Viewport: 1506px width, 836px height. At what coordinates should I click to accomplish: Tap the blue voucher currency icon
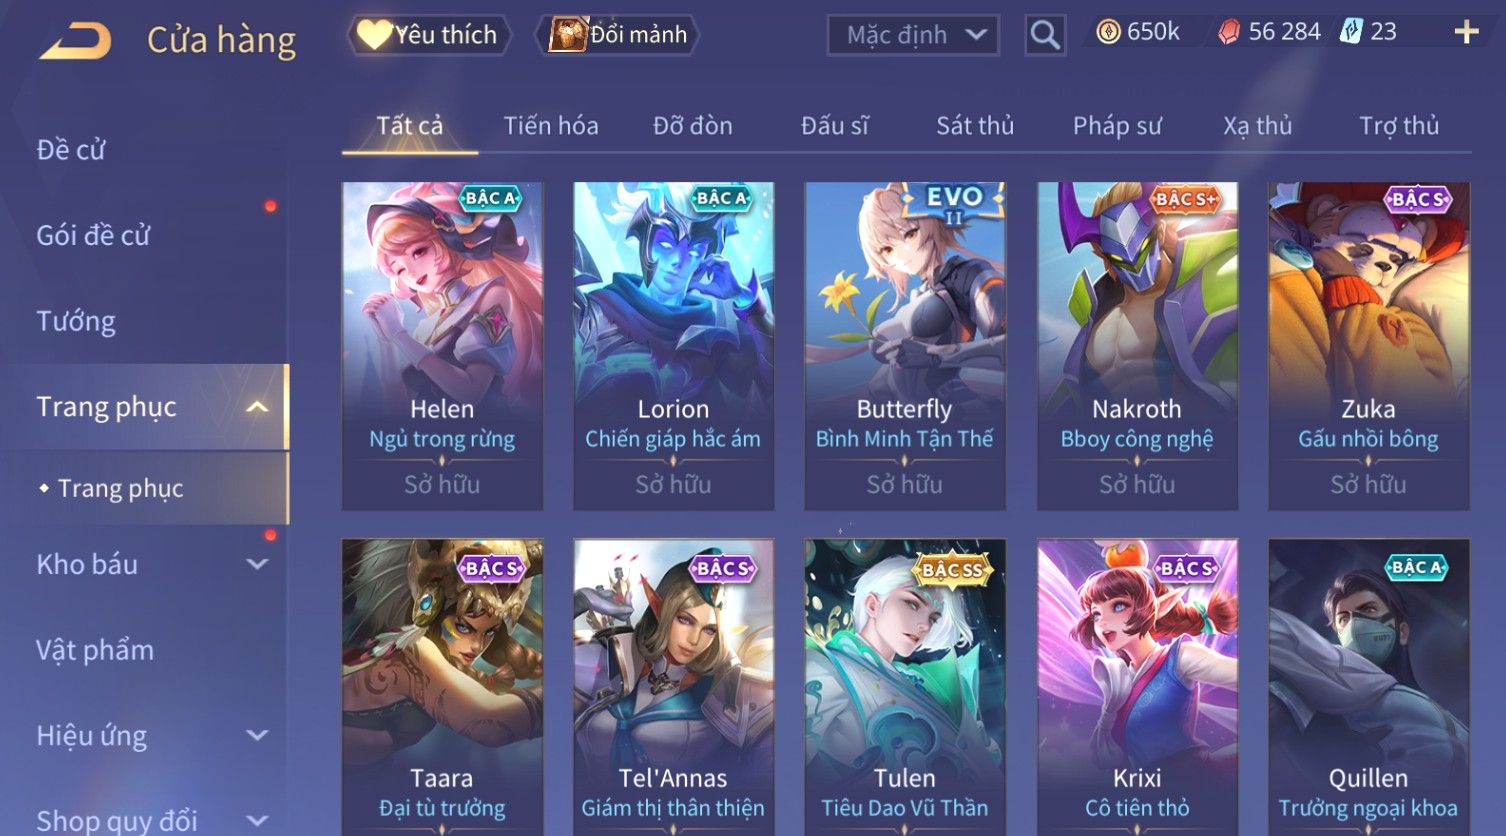tap(1352, 32)
